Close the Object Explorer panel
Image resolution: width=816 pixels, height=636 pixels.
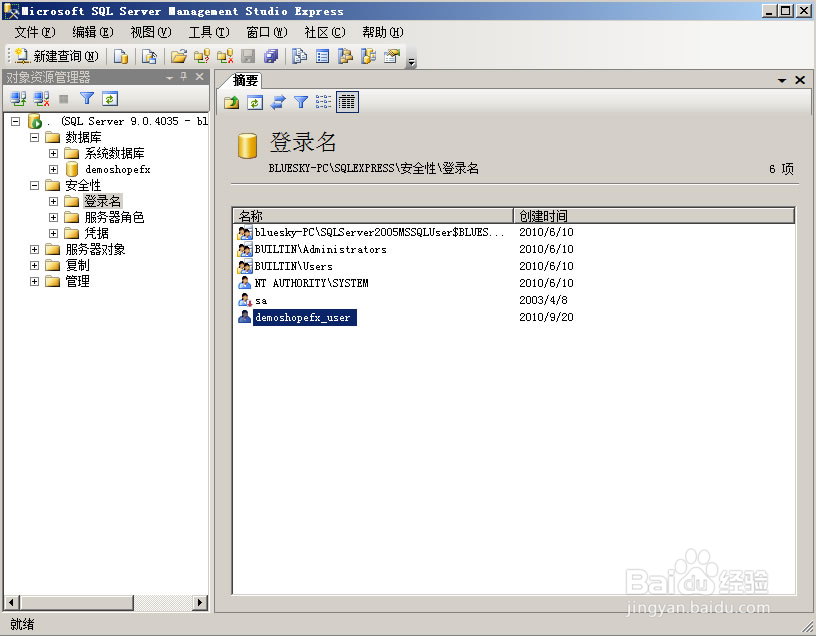tap(199, 77)
